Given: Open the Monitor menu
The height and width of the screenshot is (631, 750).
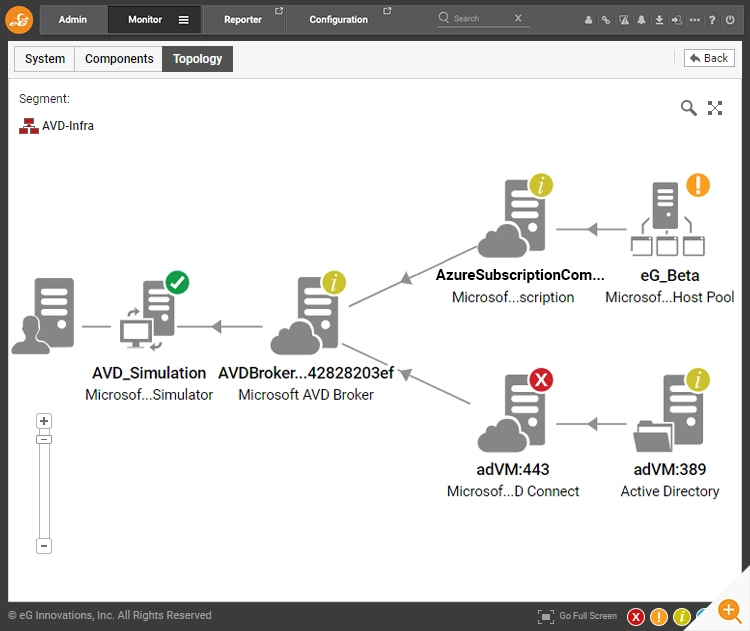Looking at the screenshot, I should [x=145, y=20].
